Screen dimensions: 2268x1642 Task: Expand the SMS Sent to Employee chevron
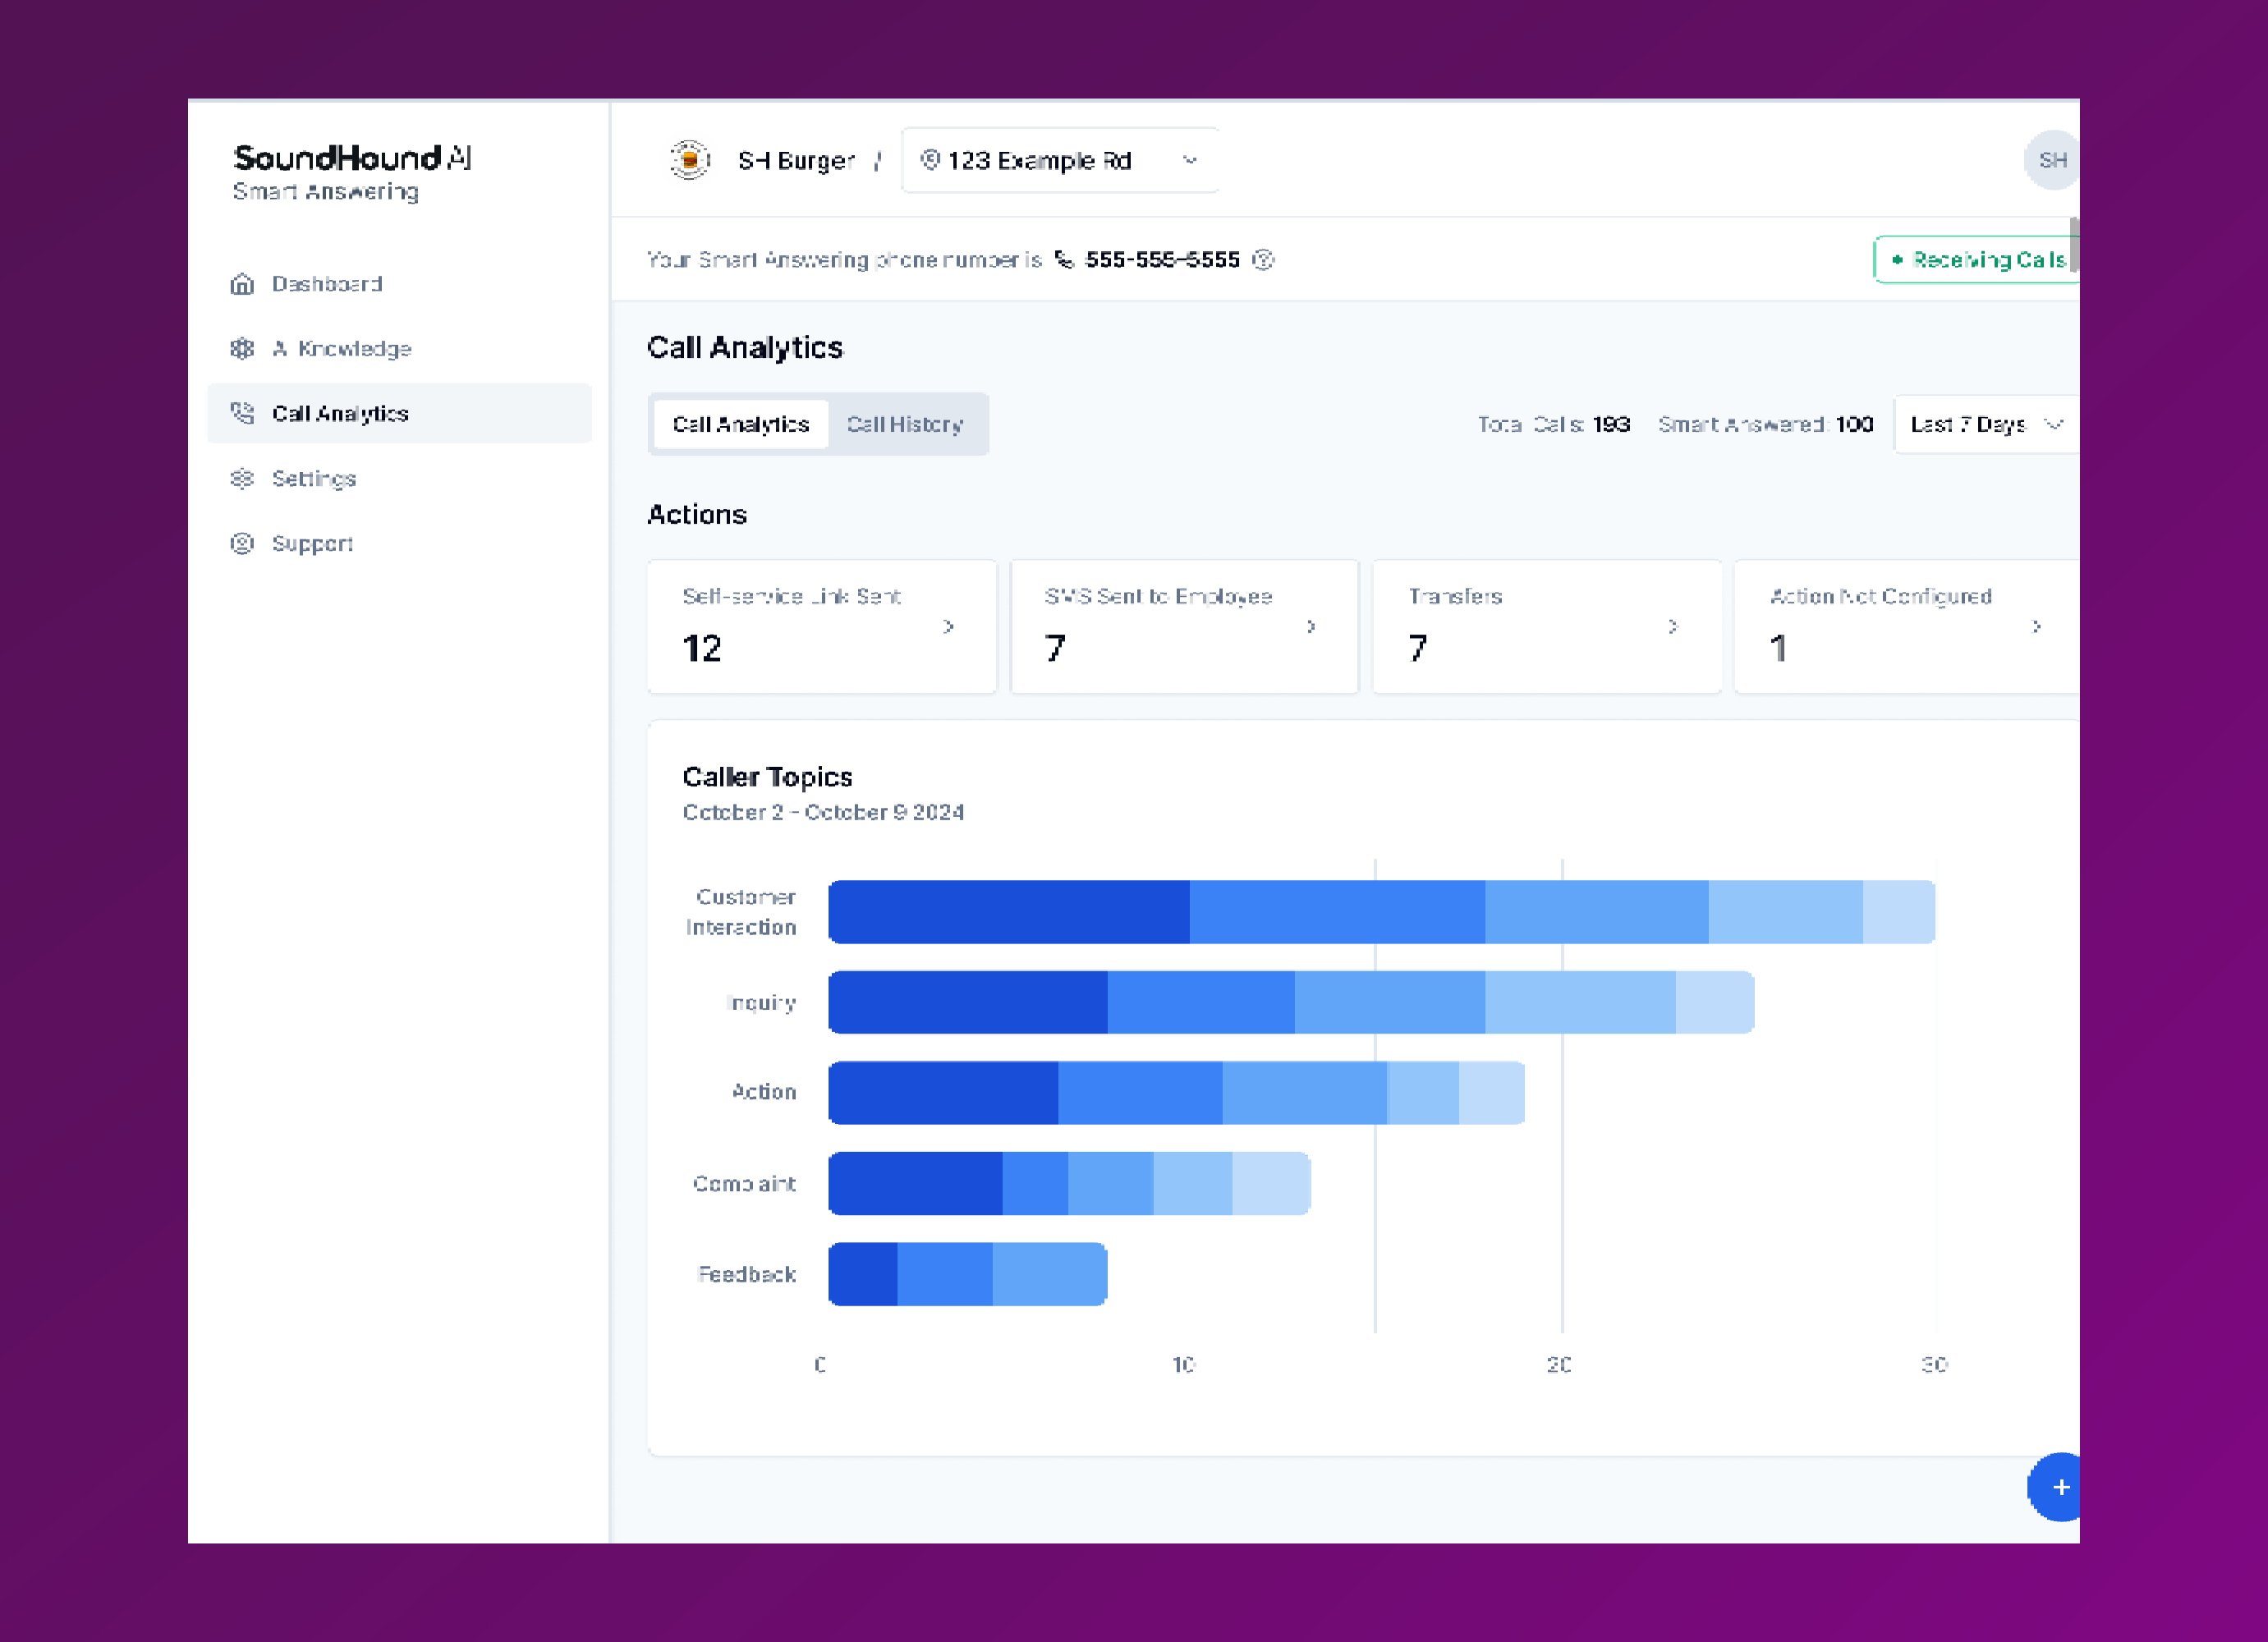pyautogui.click(x=1310, y=627)
